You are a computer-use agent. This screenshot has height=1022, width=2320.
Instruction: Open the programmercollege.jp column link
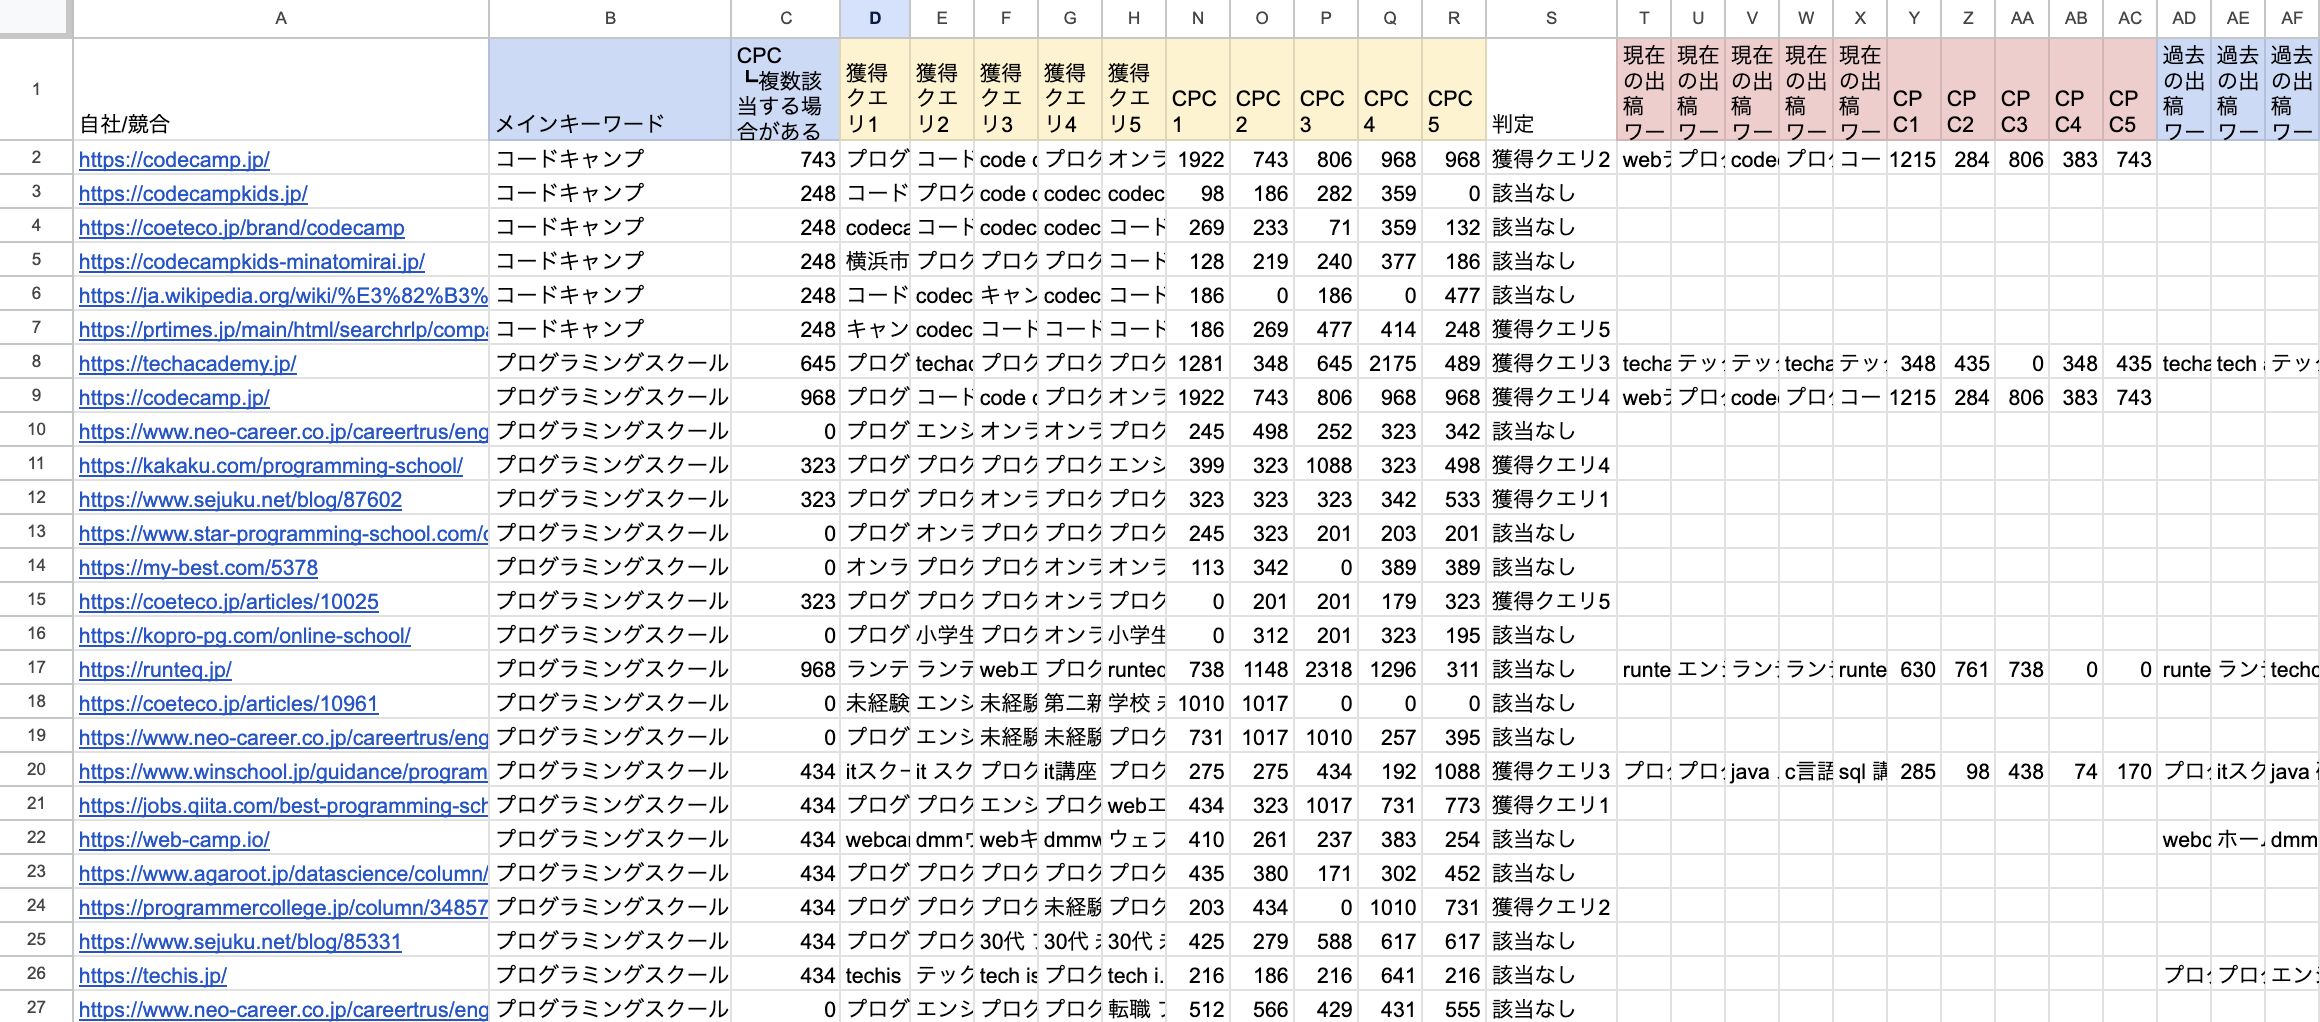283,907
